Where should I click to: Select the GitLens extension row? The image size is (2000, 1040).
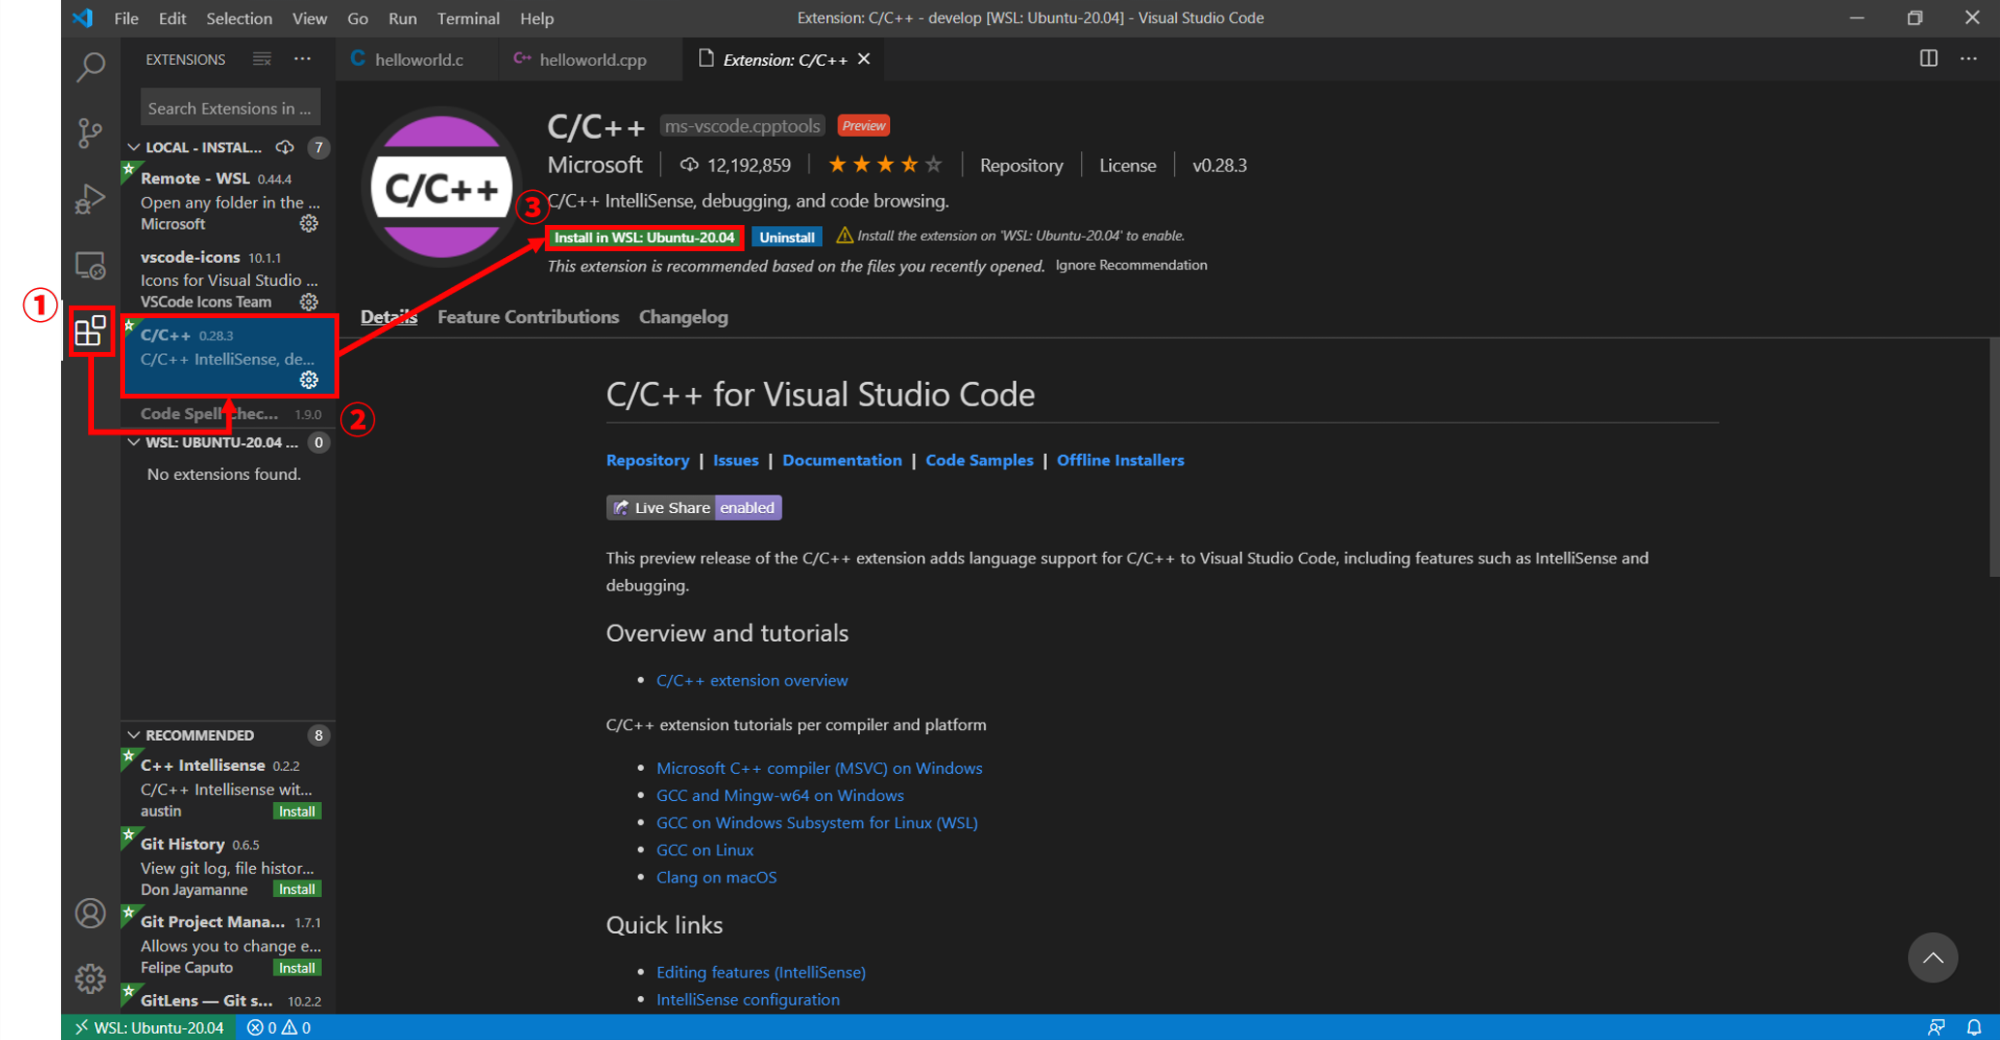pos(228,1000)
